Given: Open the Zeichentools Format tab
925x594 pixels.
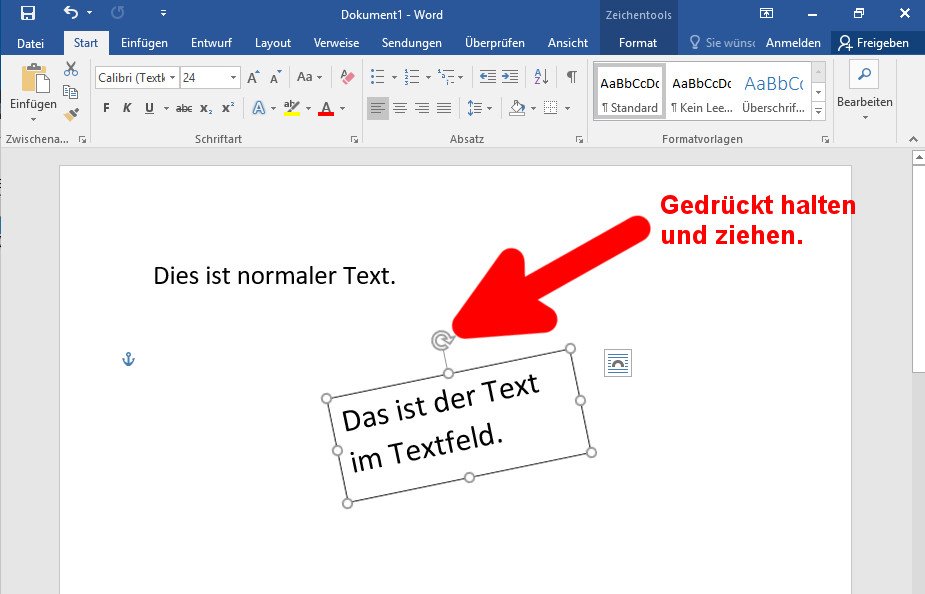Looking at the screenshot, I should 638,43.
